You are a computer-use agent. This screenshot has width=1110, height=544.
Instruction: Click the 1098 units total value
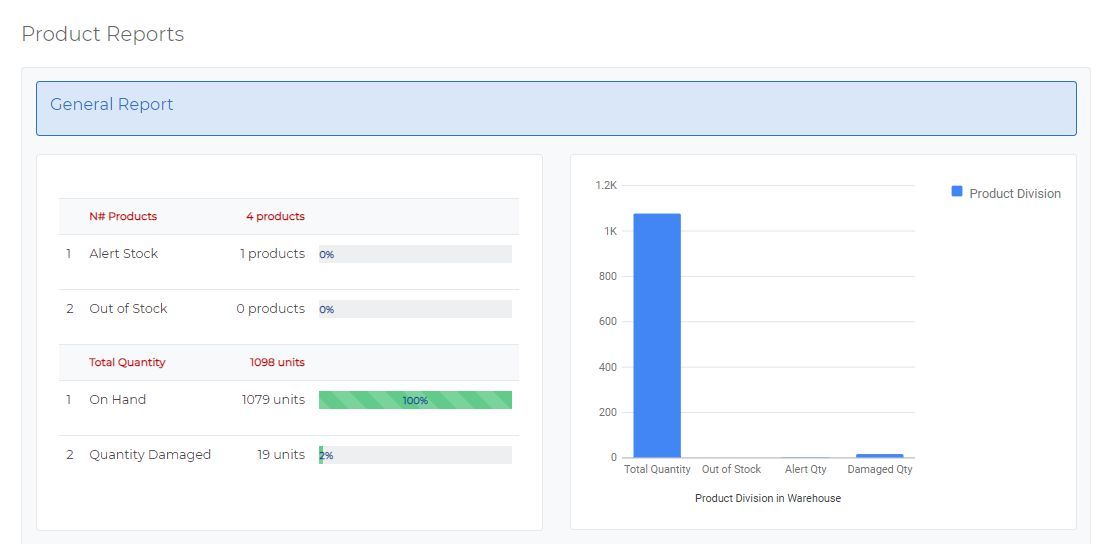[277, 363]
